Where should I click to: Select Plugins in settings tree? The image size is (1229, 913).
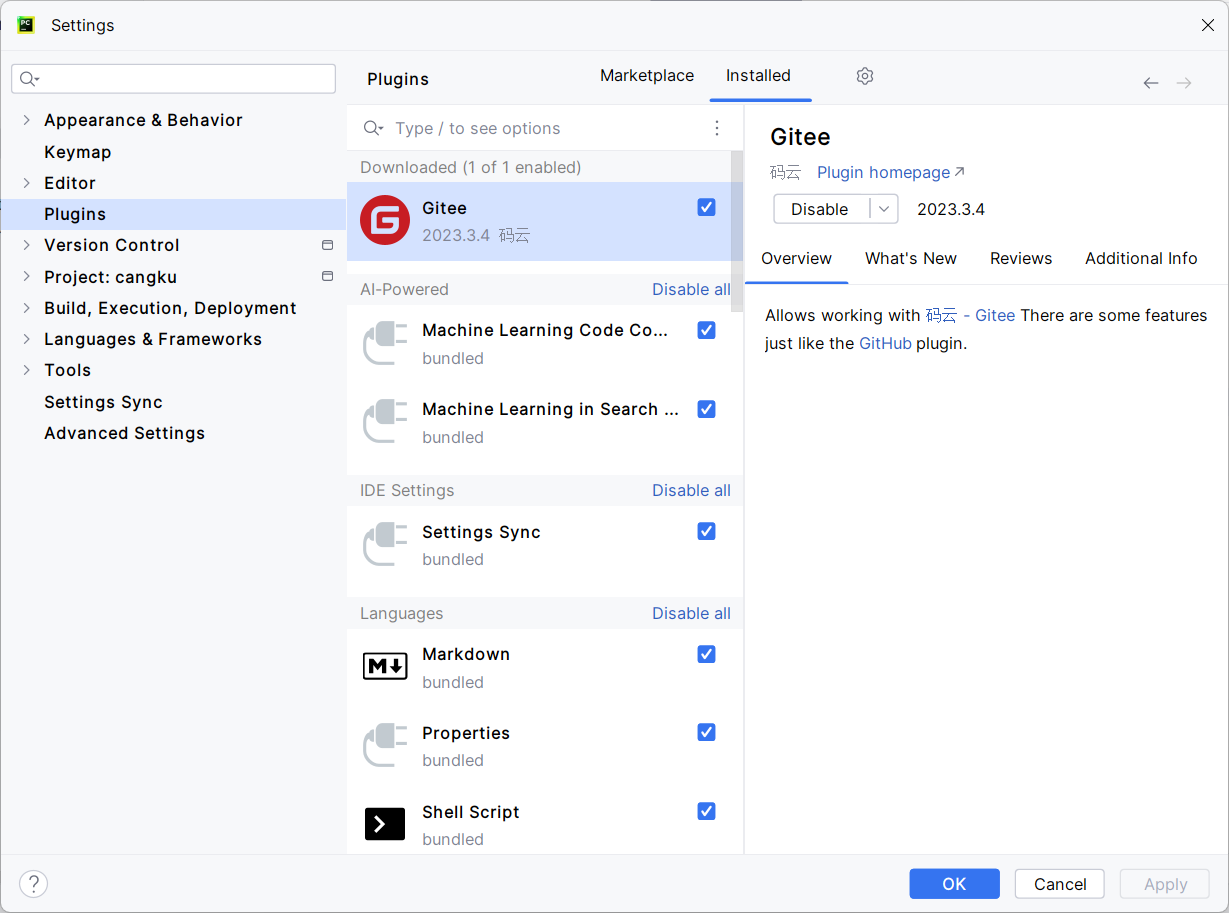pyautogui.click(x=174, y=214)
